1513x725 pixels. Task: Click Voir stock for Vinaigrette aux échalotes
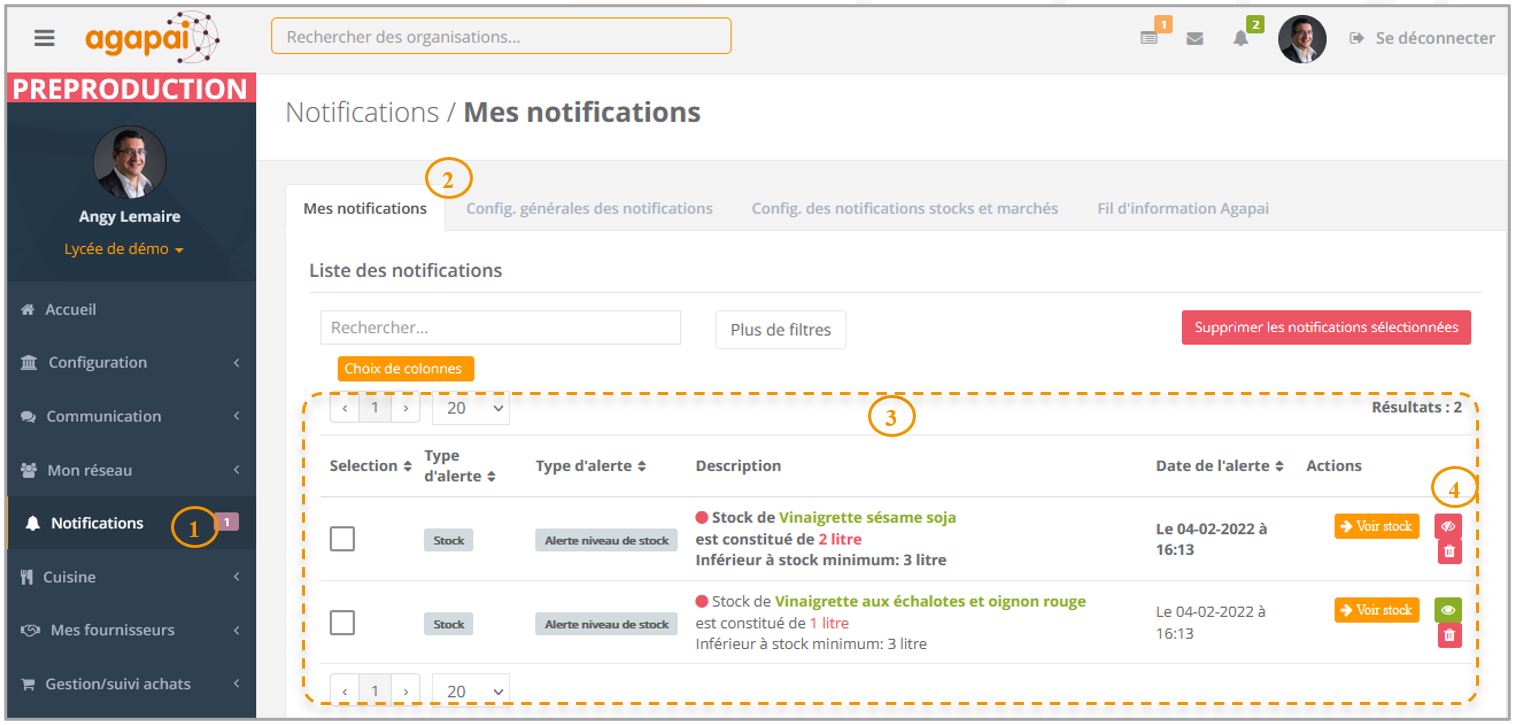coord(1377,610)
